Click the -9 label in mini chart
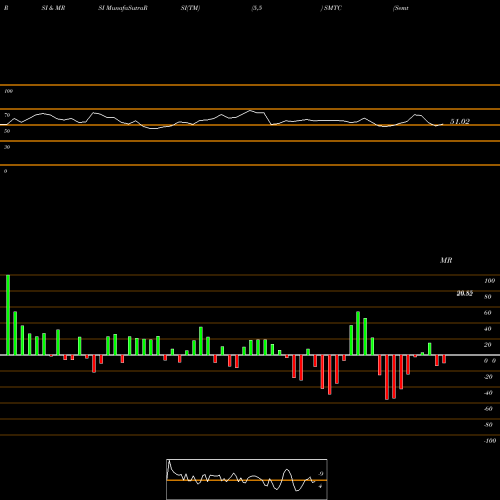The image size is (500, 500). coord(320,474)
